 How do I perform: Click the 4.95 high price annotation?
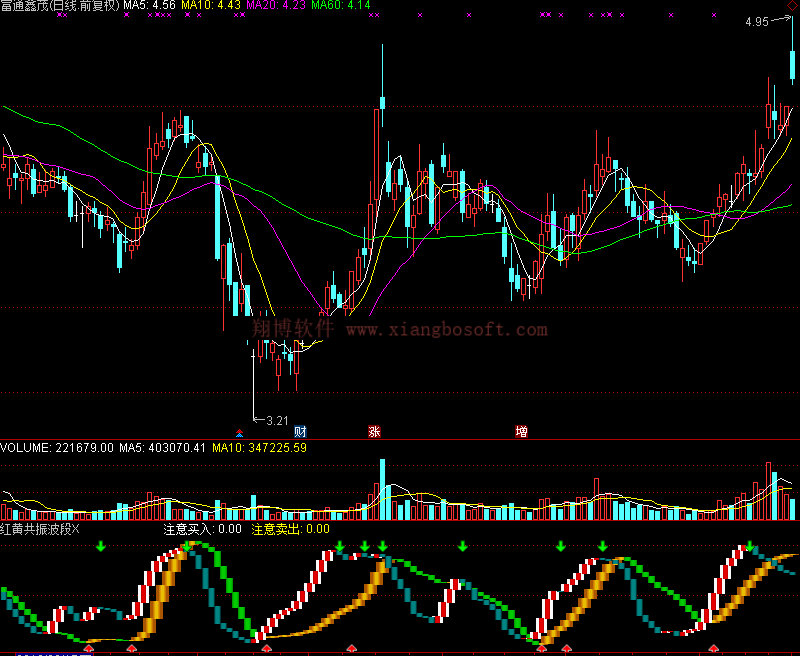pos(756,21)
